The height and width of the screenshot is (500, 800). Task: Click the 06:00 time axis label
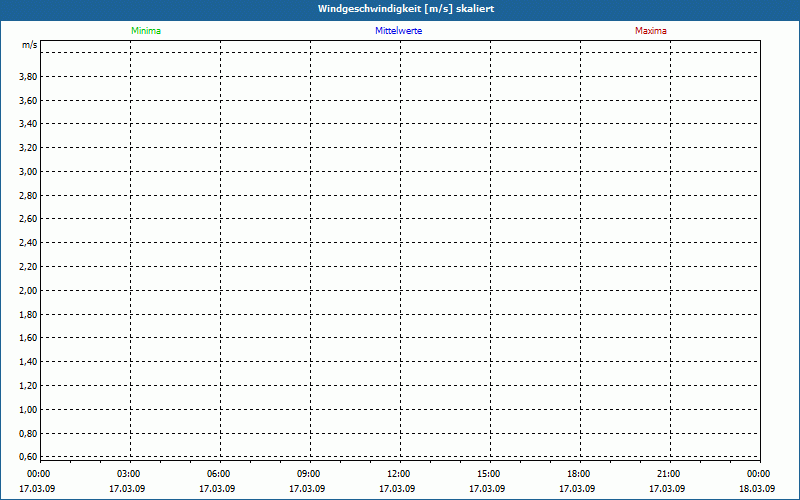(218, 474)
